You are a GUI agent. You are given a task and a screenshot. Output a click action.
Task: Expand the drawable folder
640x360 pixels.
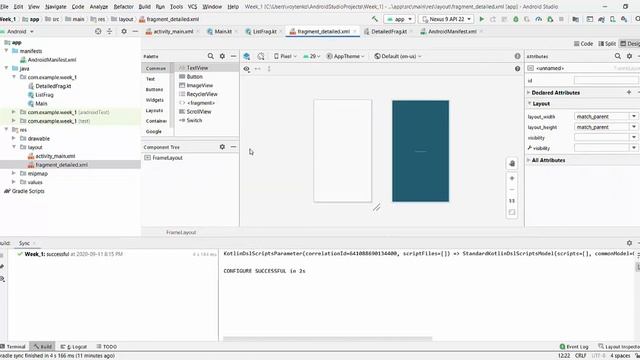click(x=13, y=138)
